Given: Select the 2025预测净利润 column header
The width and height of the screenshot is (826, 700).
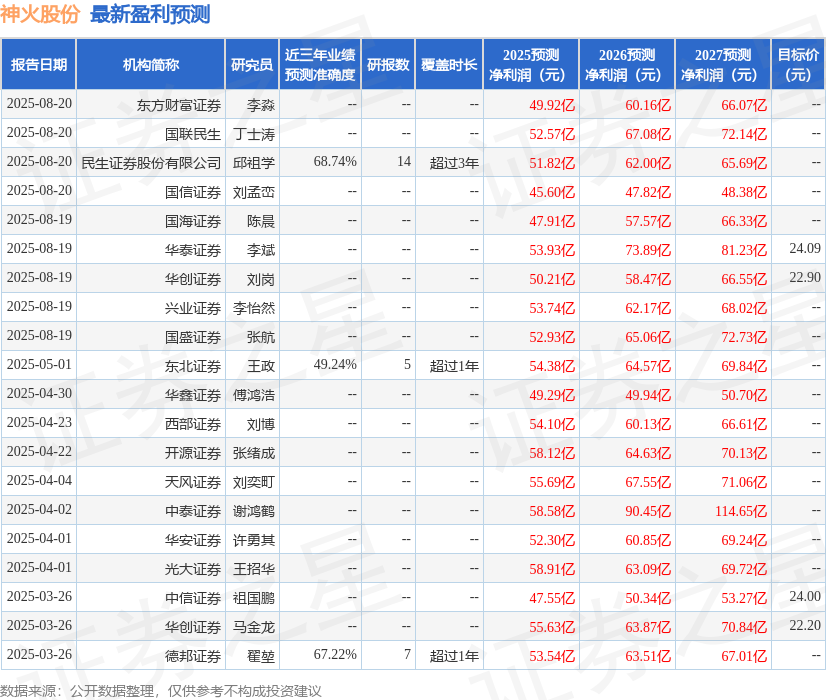Looking at the screenshot, I should pos(531,64).
